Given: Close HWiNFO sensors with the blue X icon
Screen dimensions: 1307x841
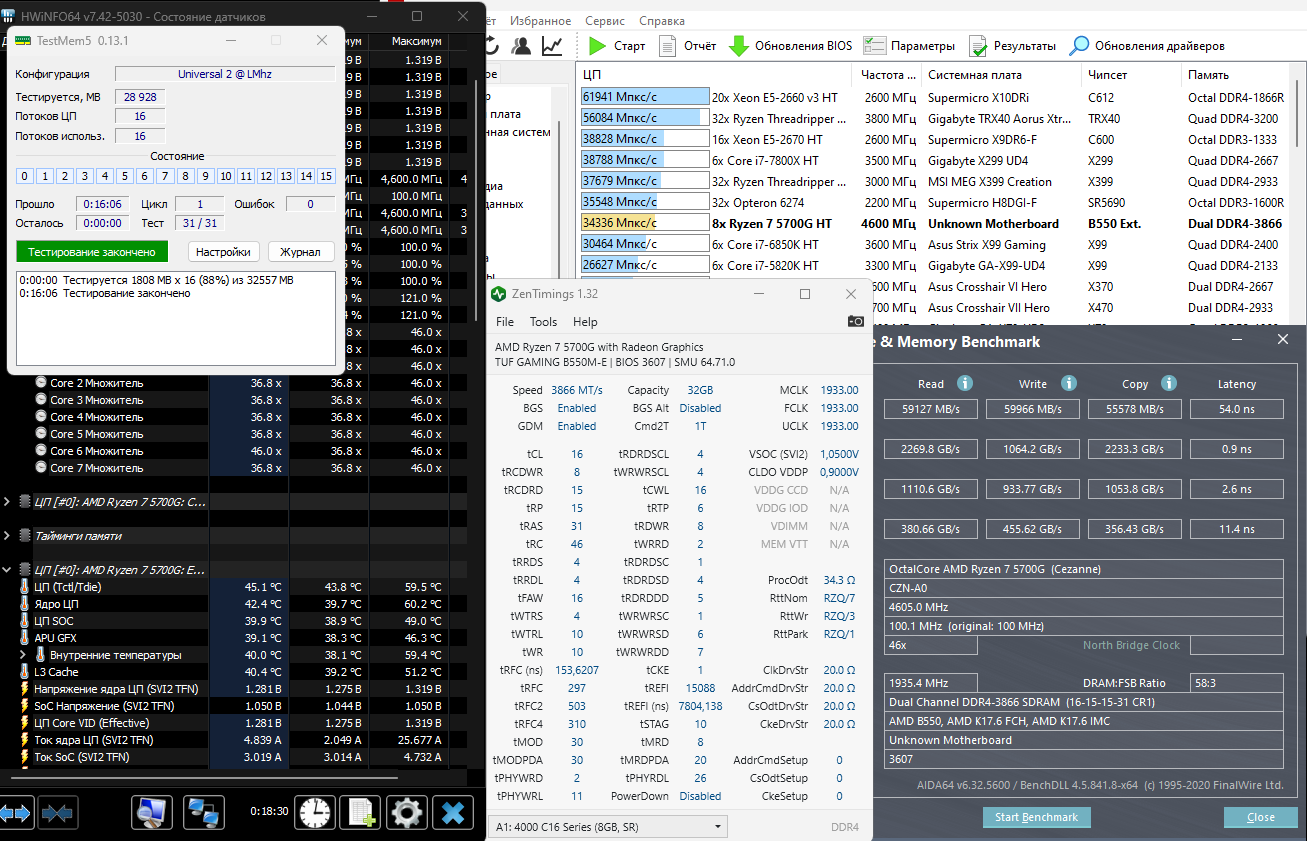Looking at the screenshot, I should [x=453, y=812].
